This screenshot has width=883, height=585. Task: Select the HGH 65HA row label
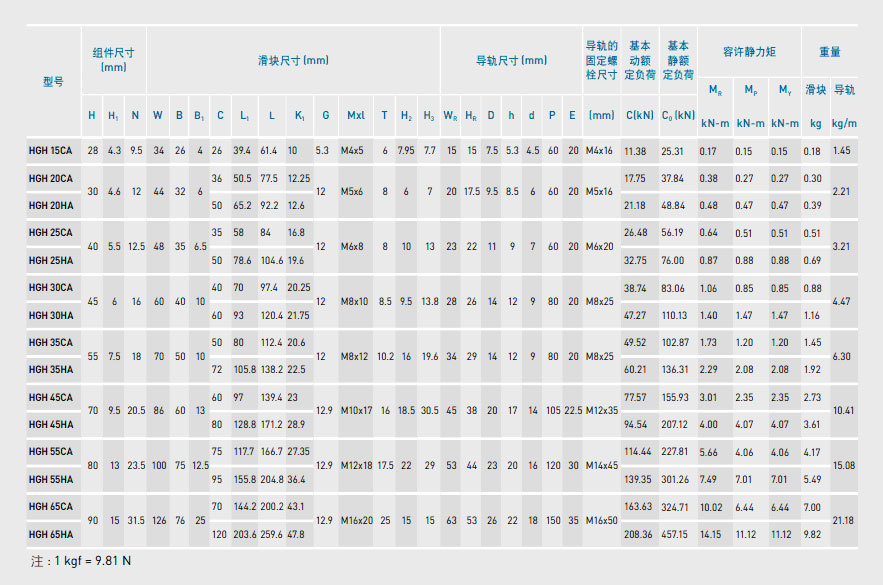point(51,534)
